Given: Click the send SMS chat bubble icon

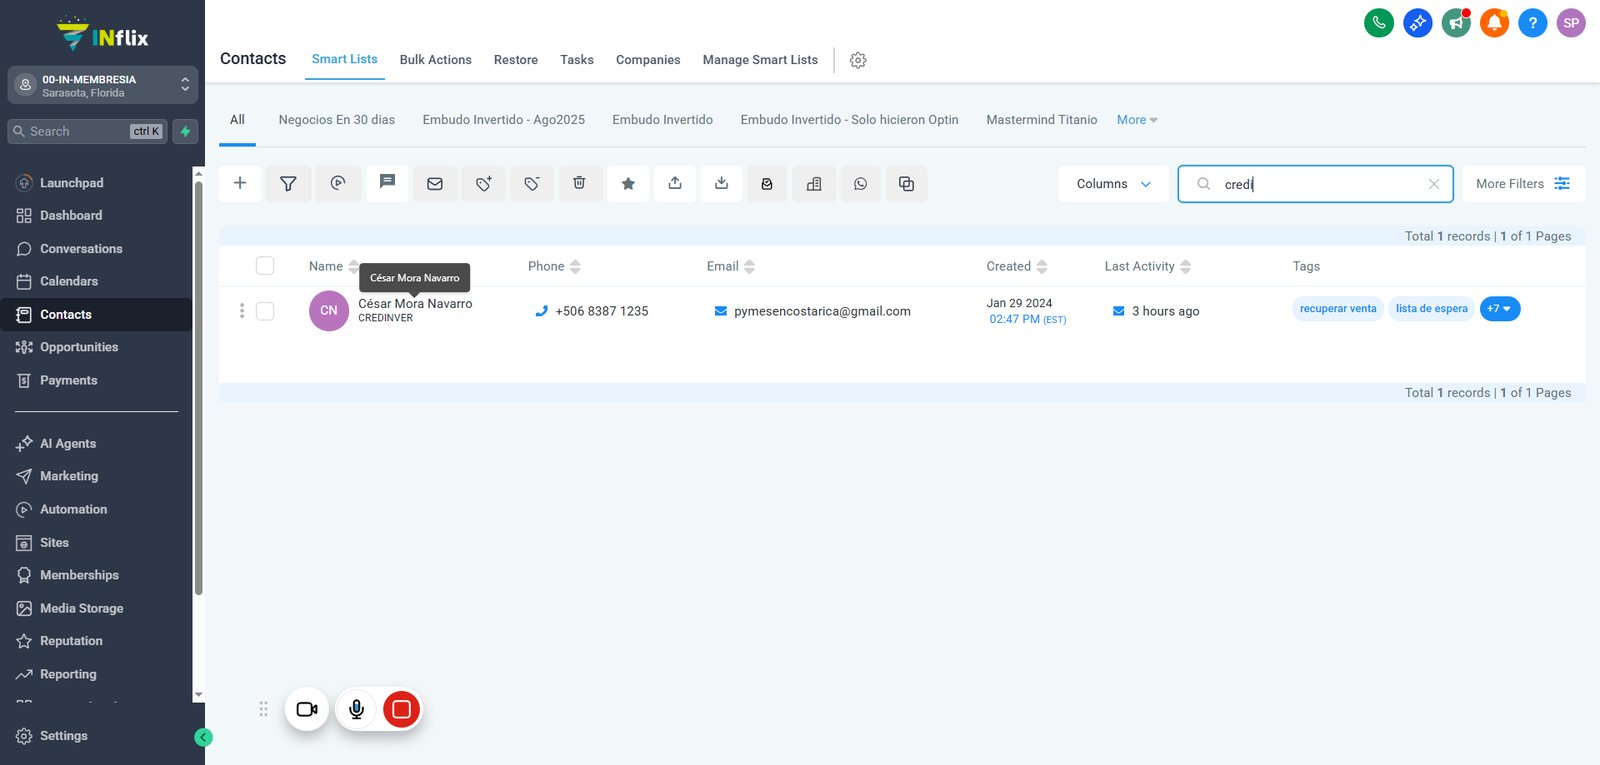Looking at the screenshot, I should [x=387, y=184].
